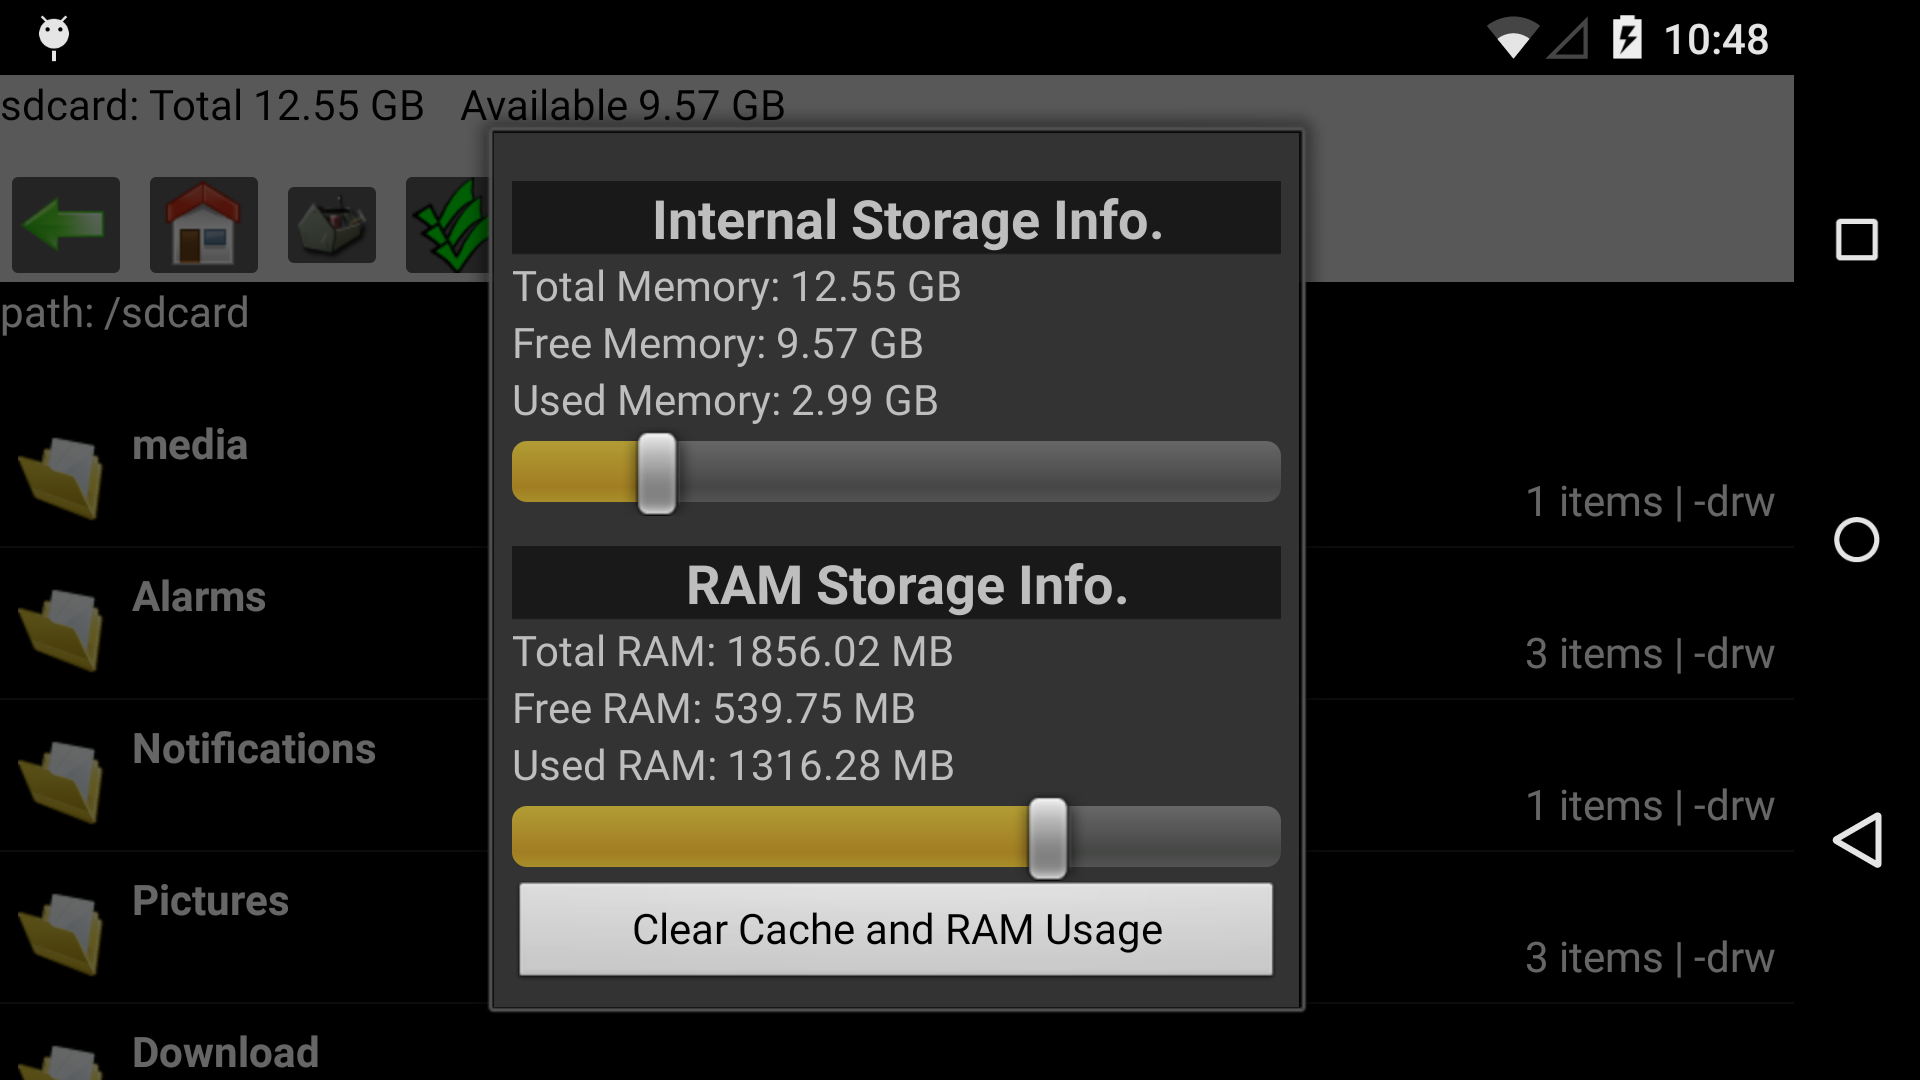
Task: Click the internal storage usage slider handle
Action: (x=657, y=471)
